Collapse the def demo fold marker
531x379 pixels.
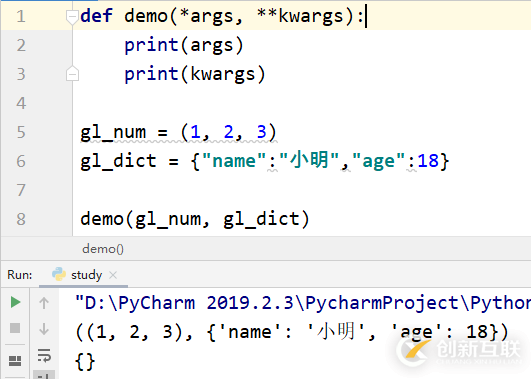72,17
